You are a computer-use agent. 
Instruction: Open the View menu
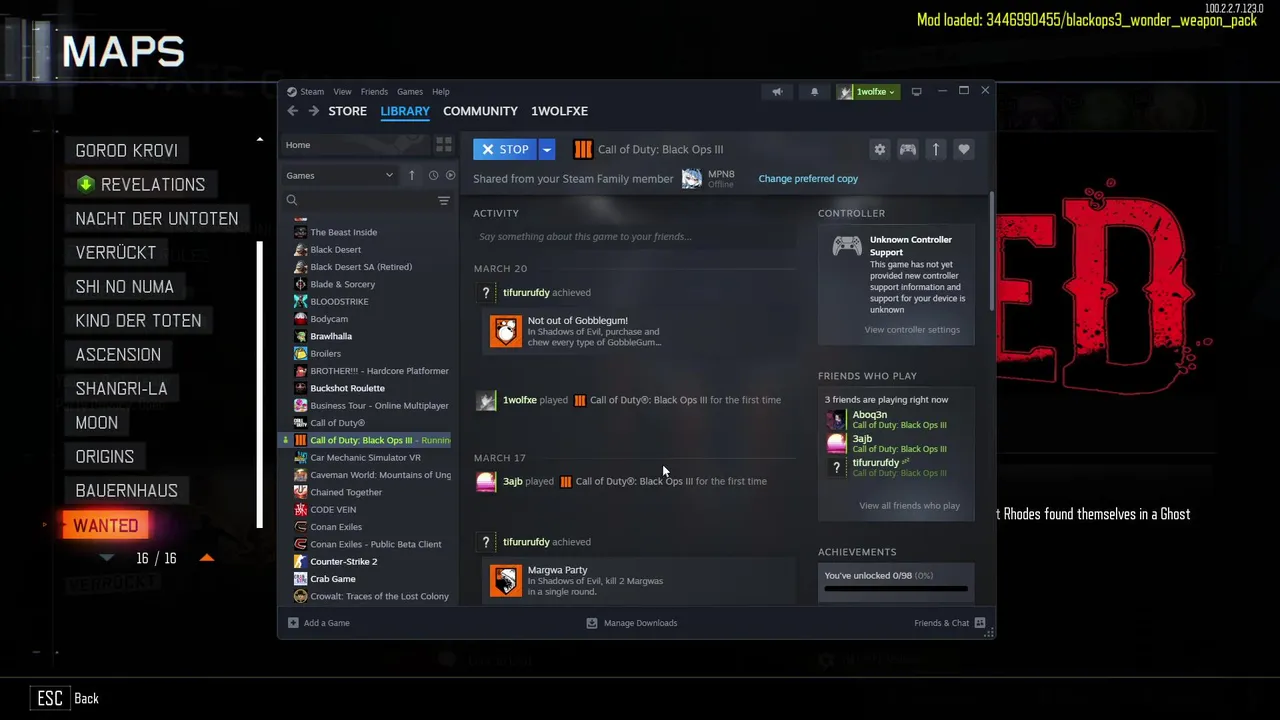[x=342, y=92]
